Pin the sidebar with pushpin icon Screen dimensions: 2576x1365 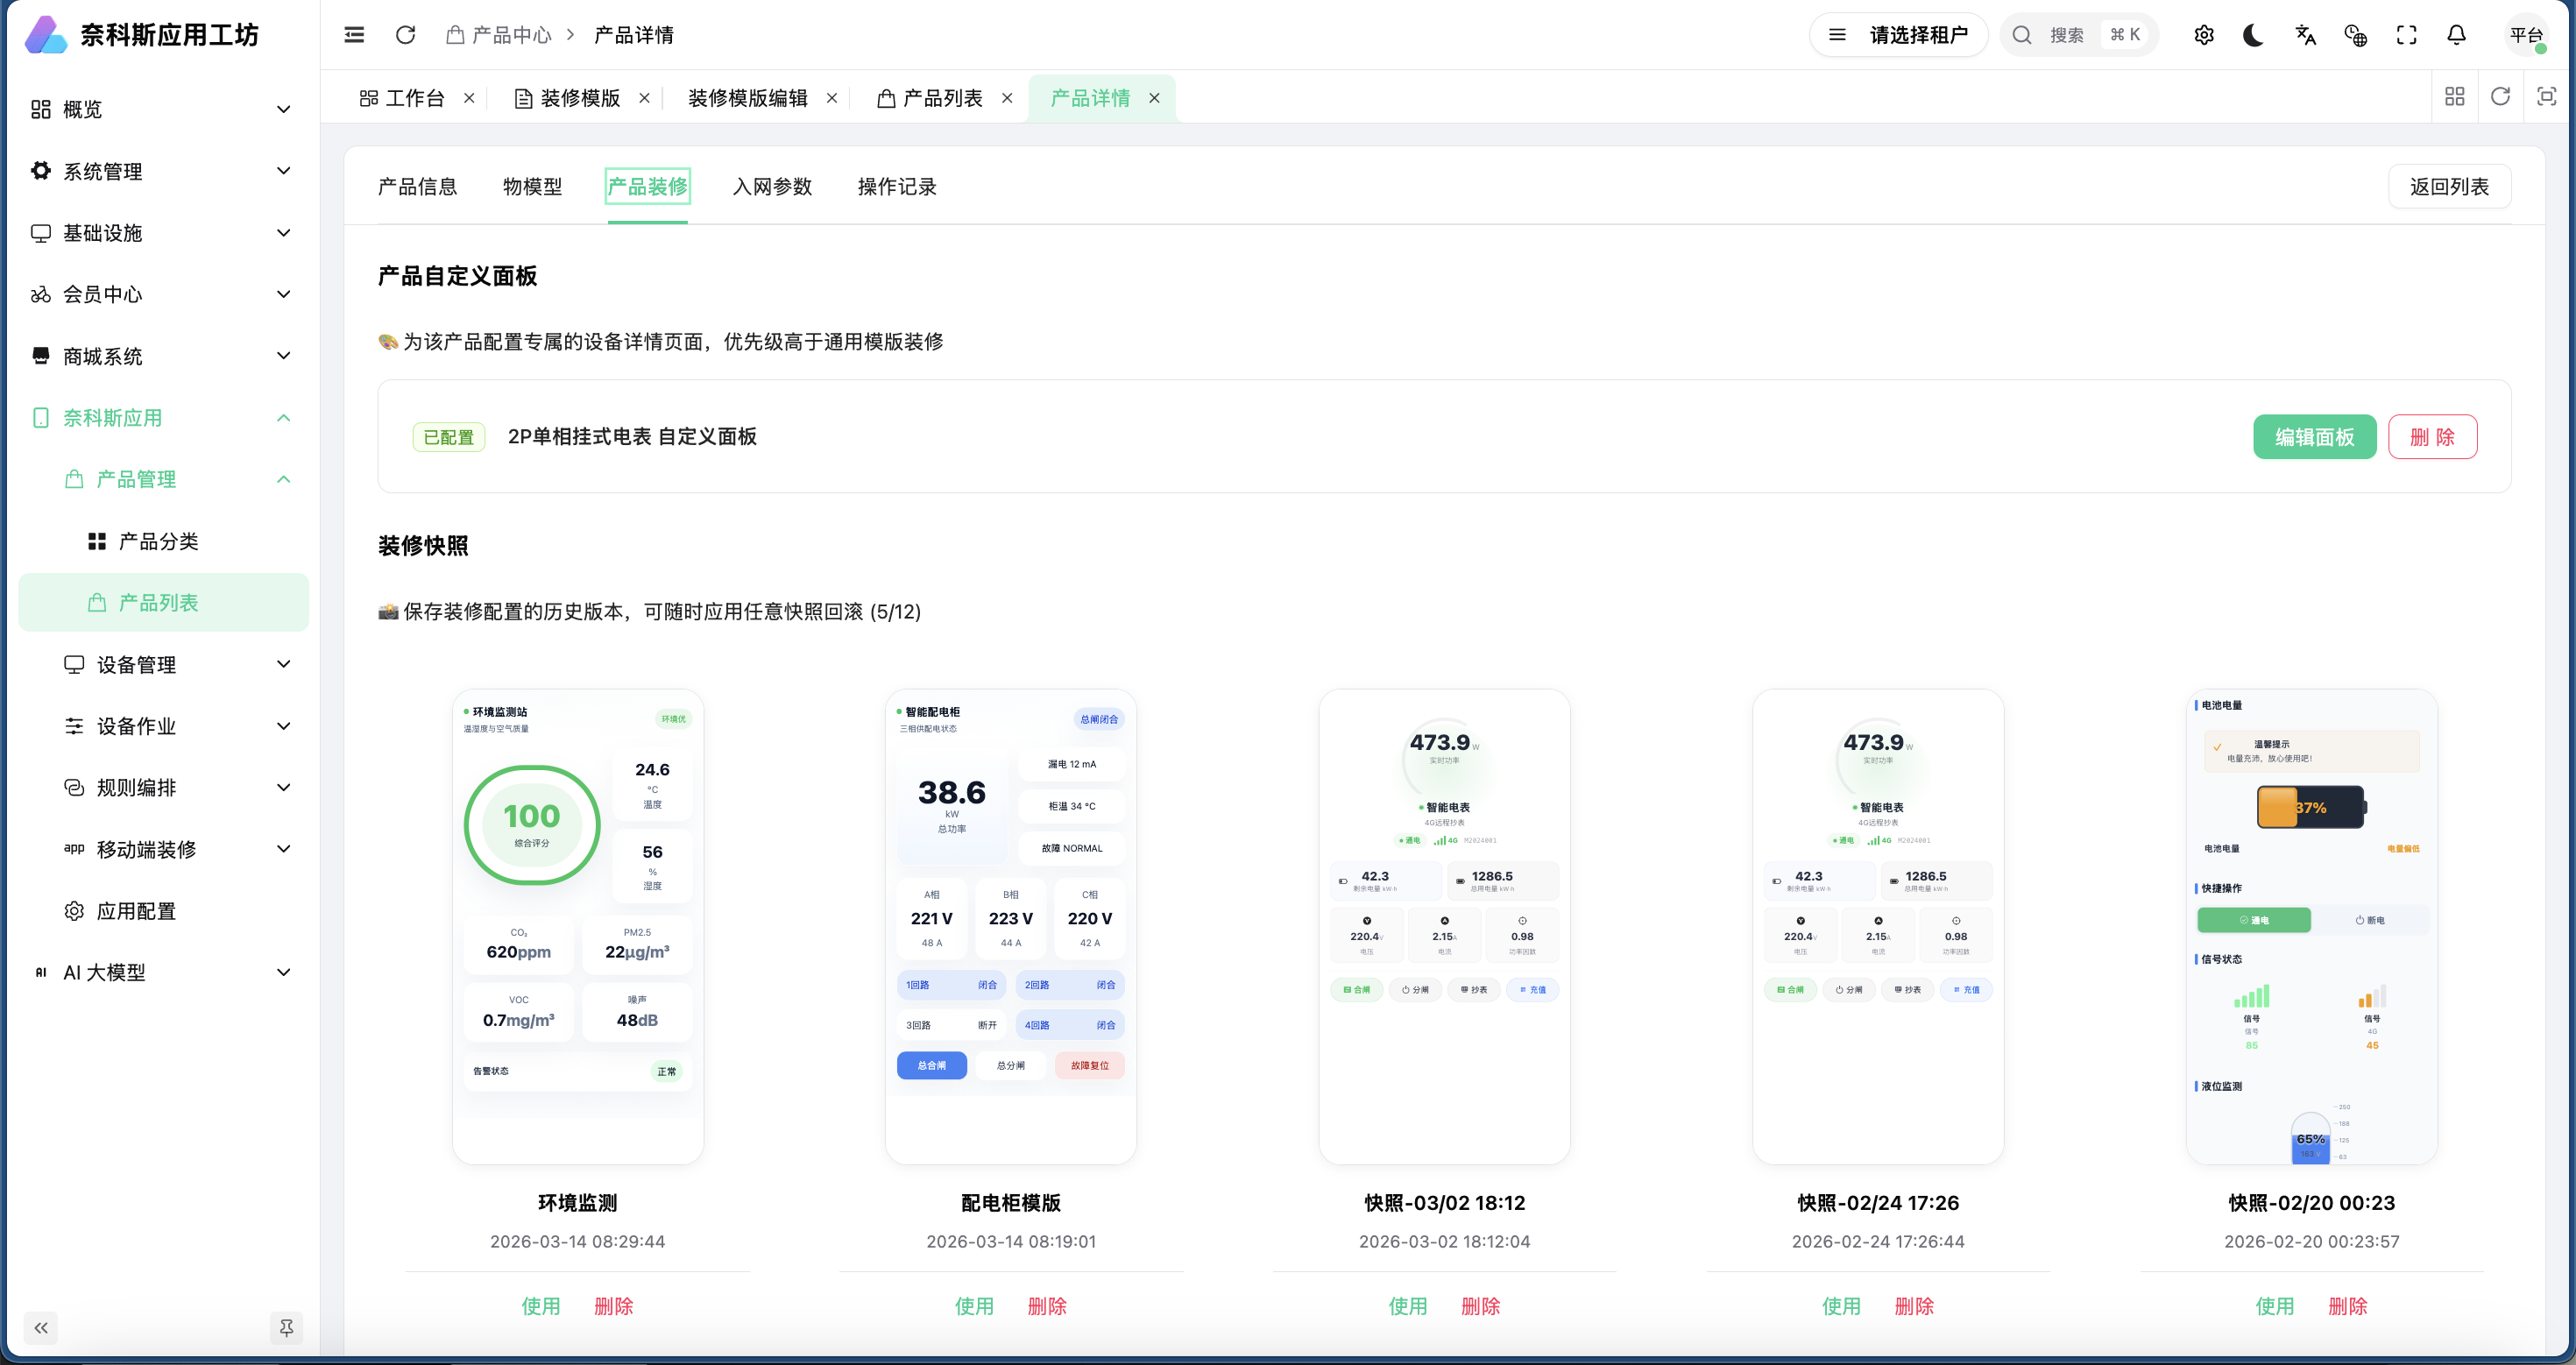click(286, 1327)
